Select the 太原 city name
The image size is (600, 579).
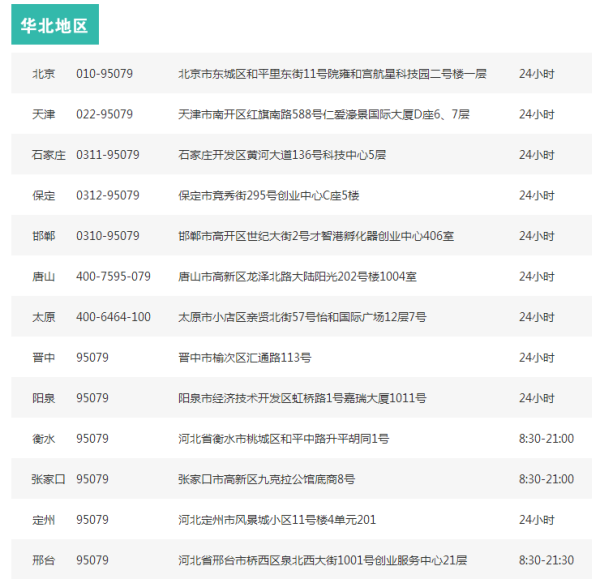[x=43, y=317]
